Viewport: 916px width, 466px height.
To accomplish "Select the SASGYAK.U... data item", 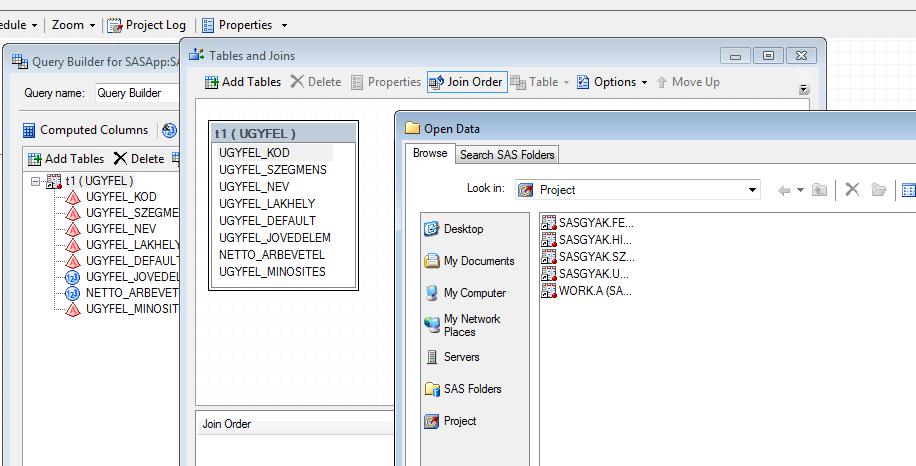I will [x=585, y=273].
